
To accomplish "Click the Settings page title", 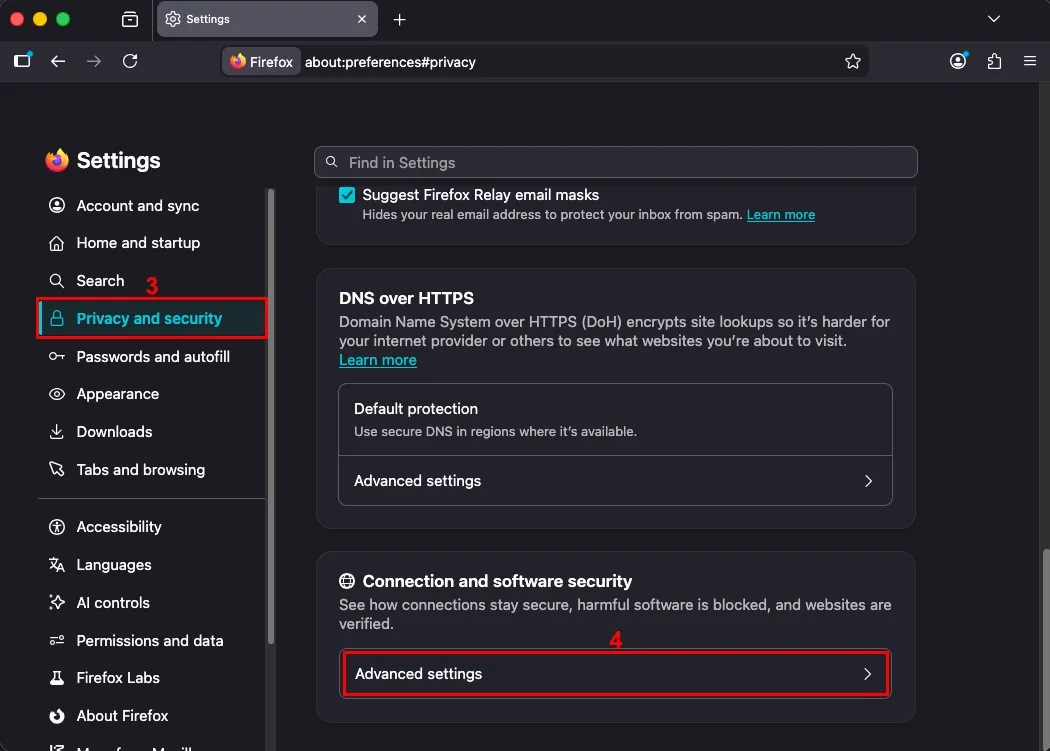I will 118,160.
